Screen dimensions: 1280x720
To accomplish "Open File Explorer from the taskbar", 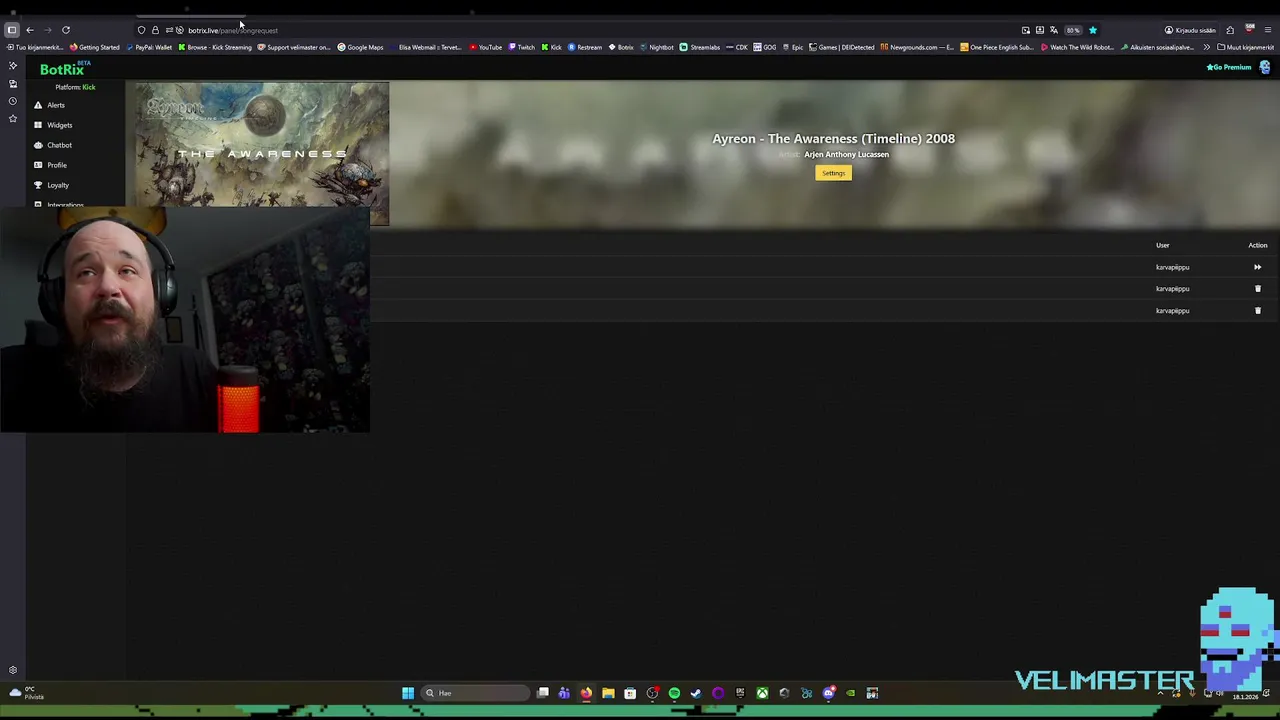I will [608, 693].
